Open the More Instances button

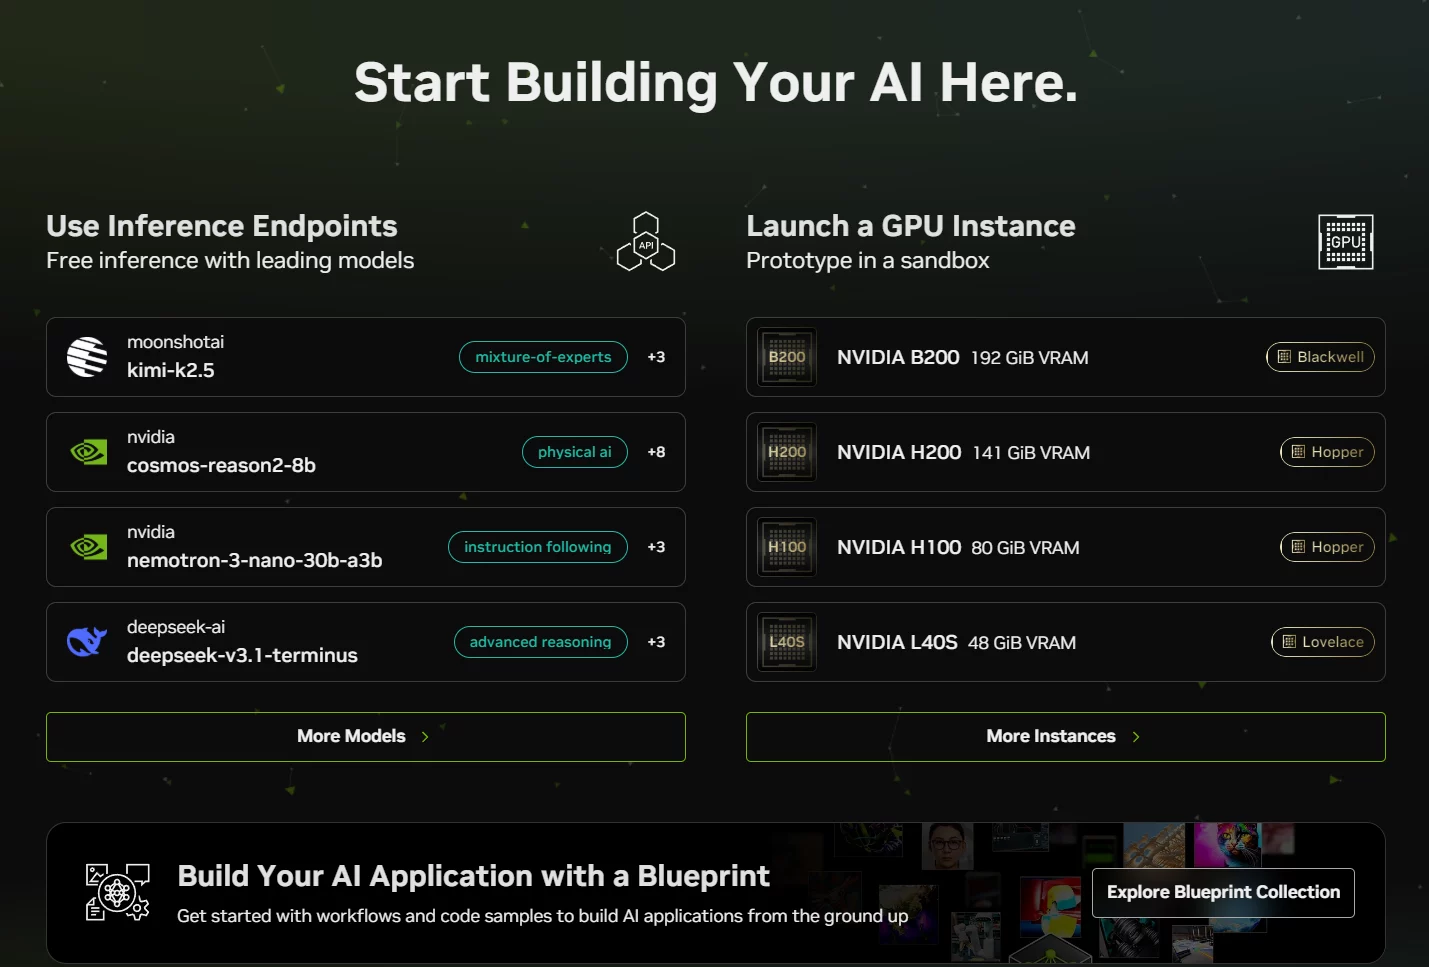pos(1065,737)
